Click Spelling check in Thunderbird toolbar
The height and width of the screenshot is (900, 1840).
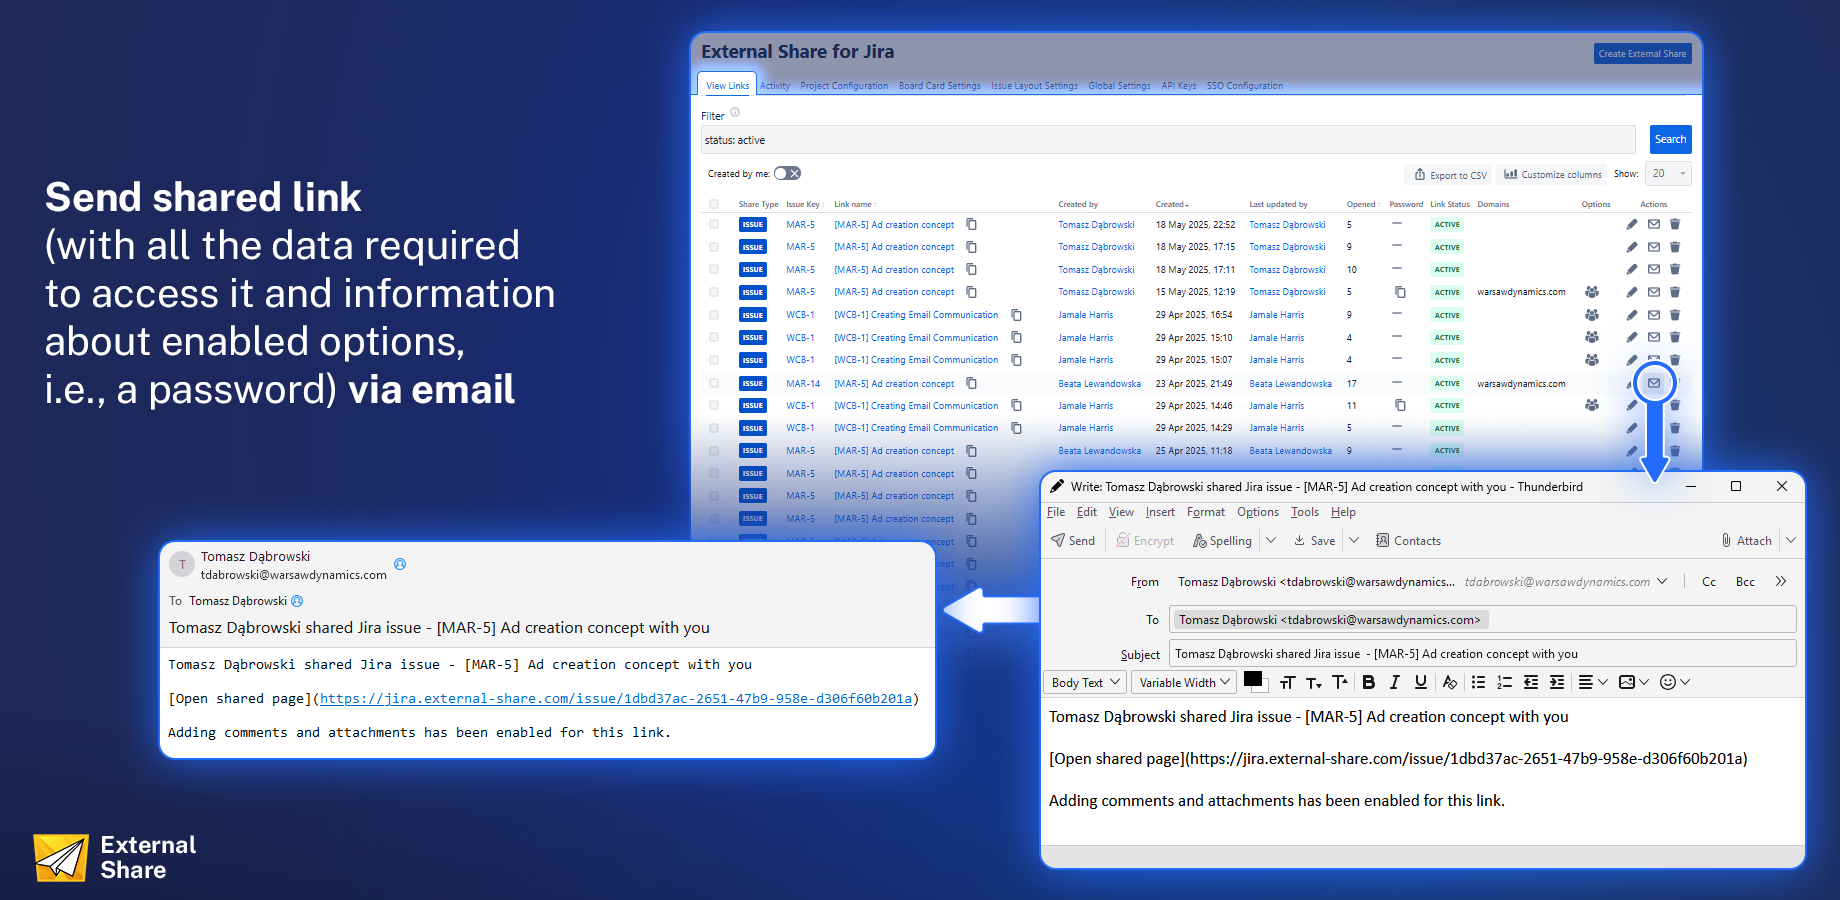(1222, 540)
